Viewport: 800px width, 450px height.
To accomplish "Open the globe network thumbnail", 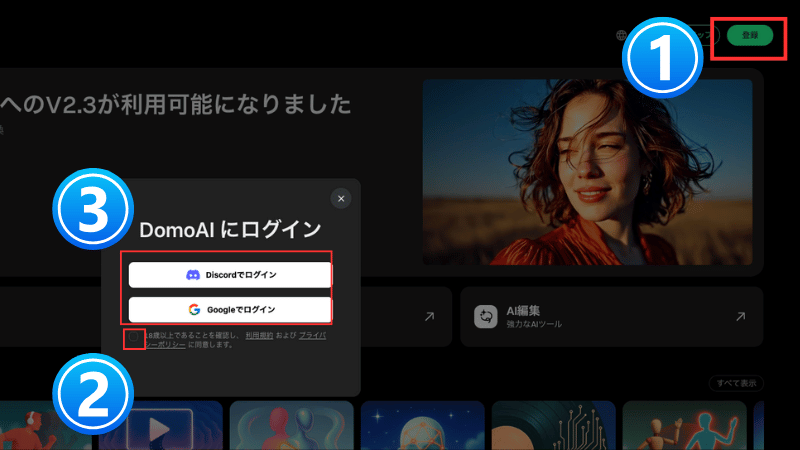I will (x=422, y=426).
